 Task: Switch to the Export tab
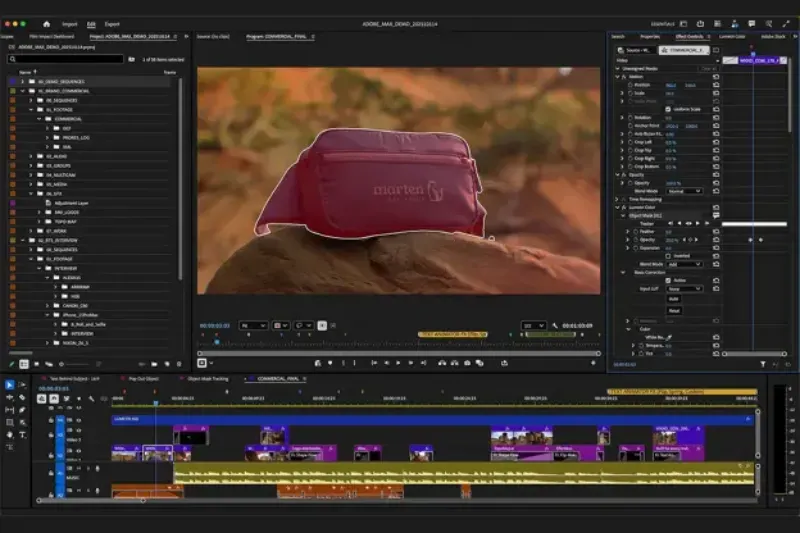112,24
